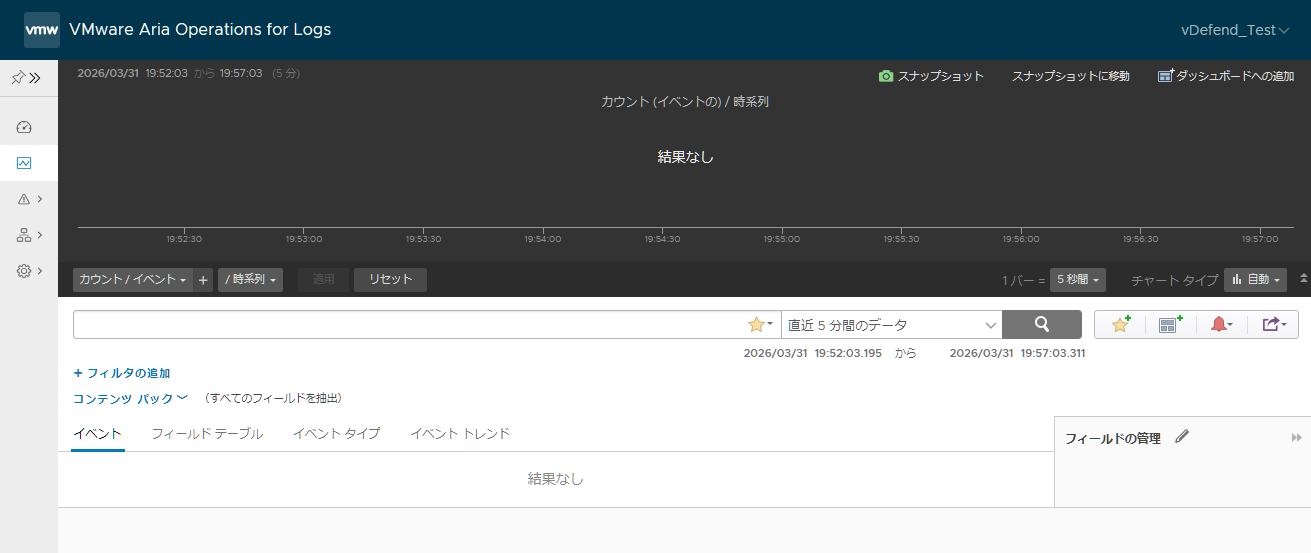Open the 直近 5 分間のデータ time range dropdown
Image resolution: width=1311 pixels, height=553 pixels.
(891, 324)
